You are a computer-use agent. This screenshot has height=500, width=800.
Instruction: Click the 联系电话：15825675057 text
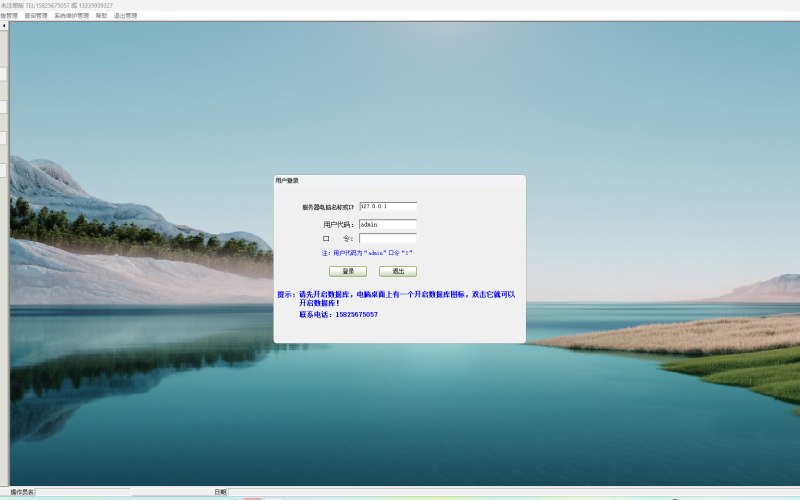click(338, 314)
